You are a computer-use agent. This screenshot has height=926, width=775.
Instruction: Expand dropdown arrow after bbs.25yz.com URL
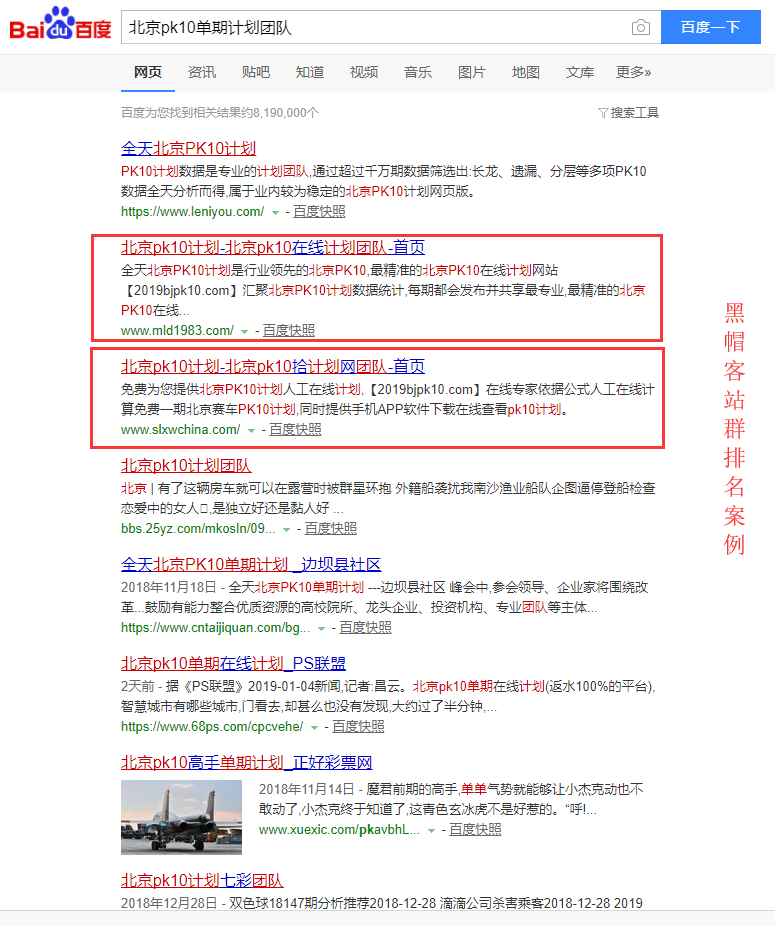click(x=286, y=530)
